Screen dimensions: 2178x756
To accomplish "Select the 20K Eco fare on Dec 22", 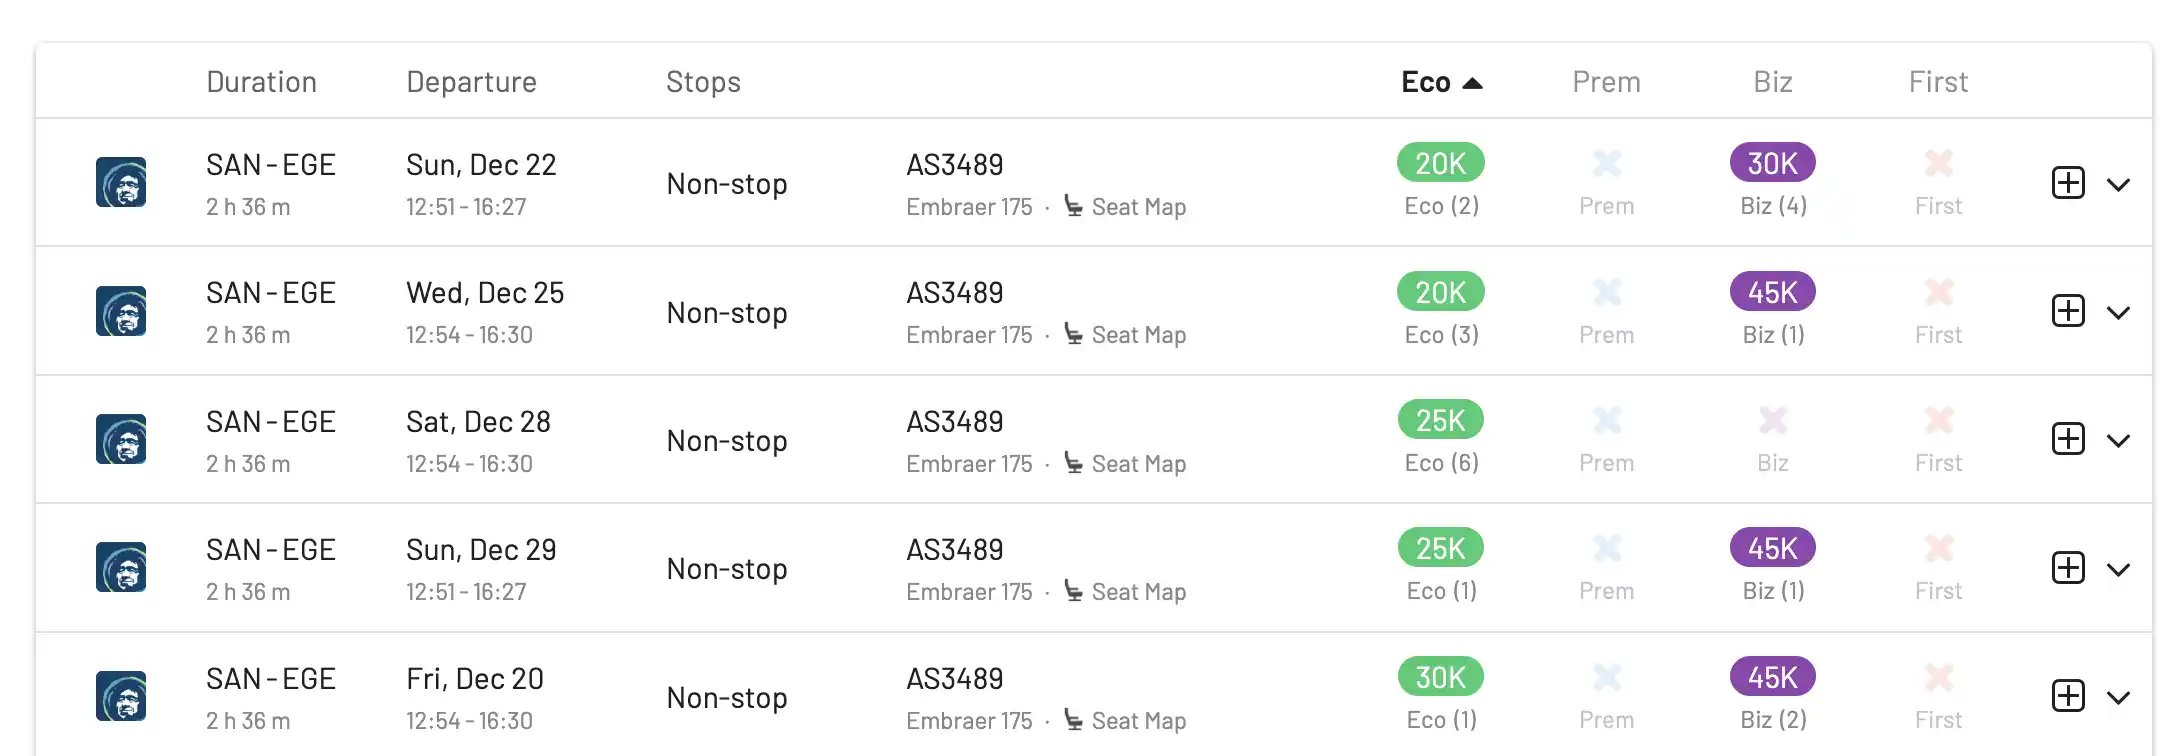I will click(1440, 163).
